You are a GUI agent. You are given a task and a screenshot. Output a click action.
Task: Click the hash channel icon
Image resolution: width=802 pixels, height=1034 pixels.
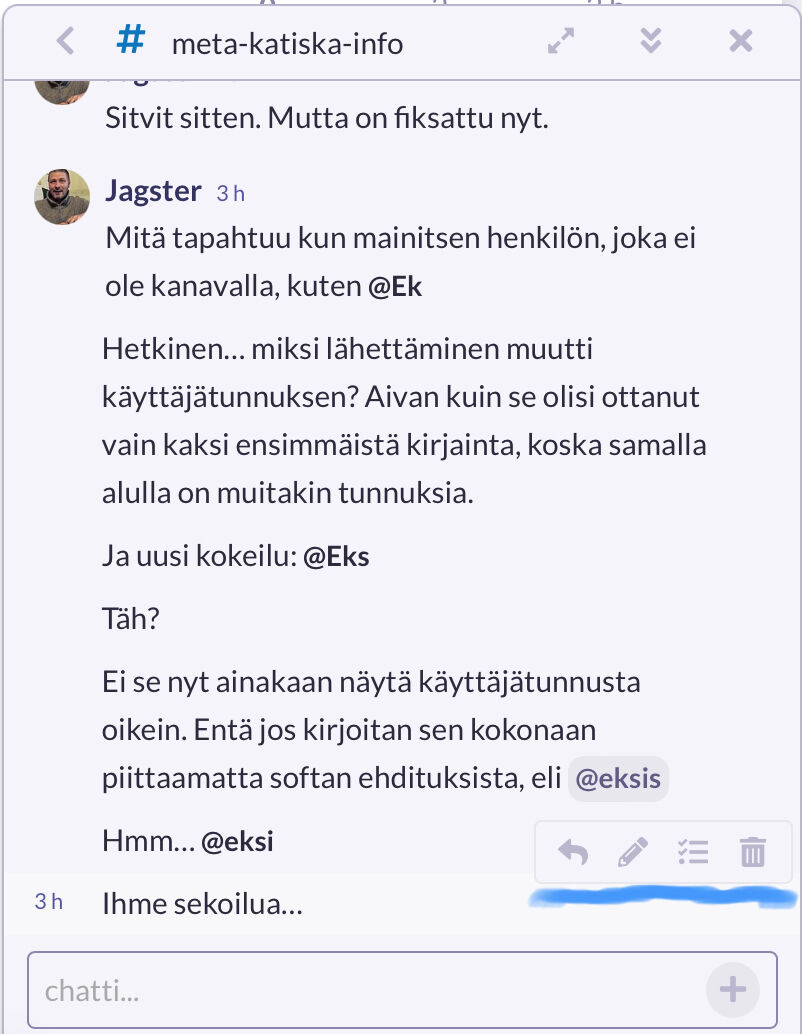(x=130, y=41)
